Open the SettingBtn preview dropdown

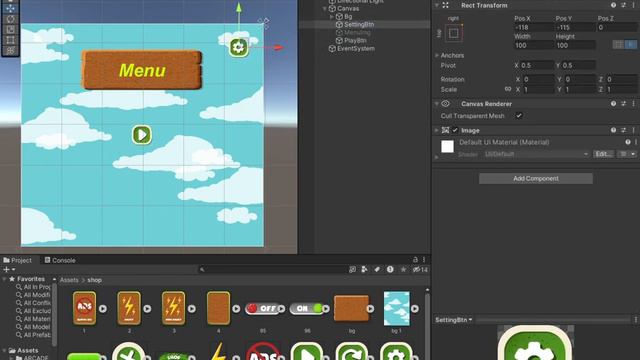click(453, 320)
